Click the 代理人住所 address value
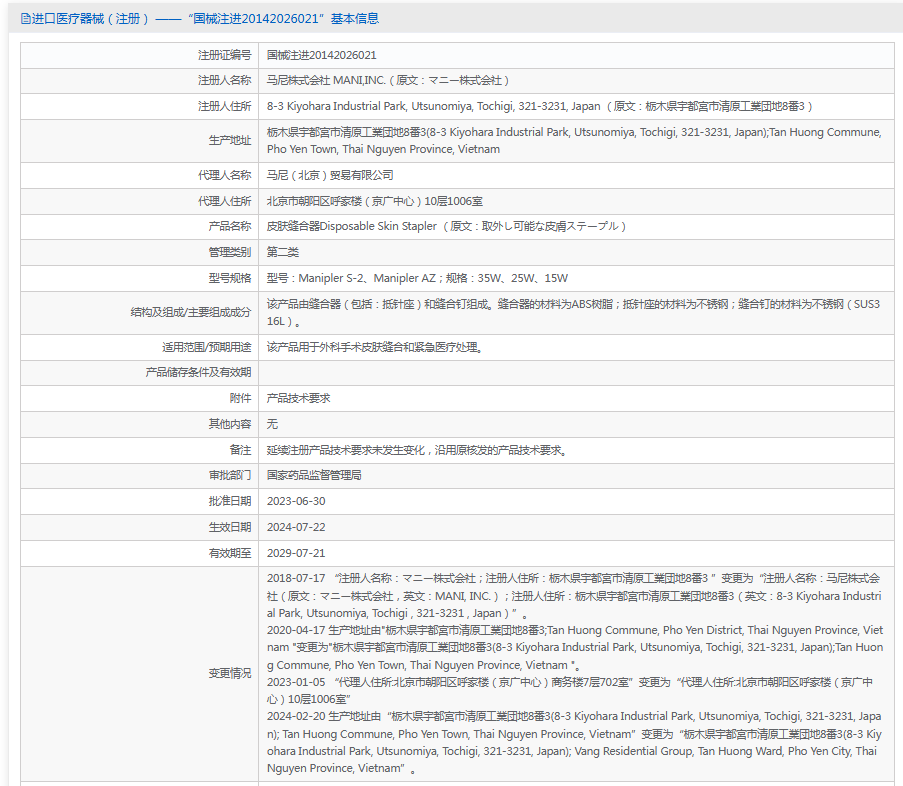 coord(374,202)
